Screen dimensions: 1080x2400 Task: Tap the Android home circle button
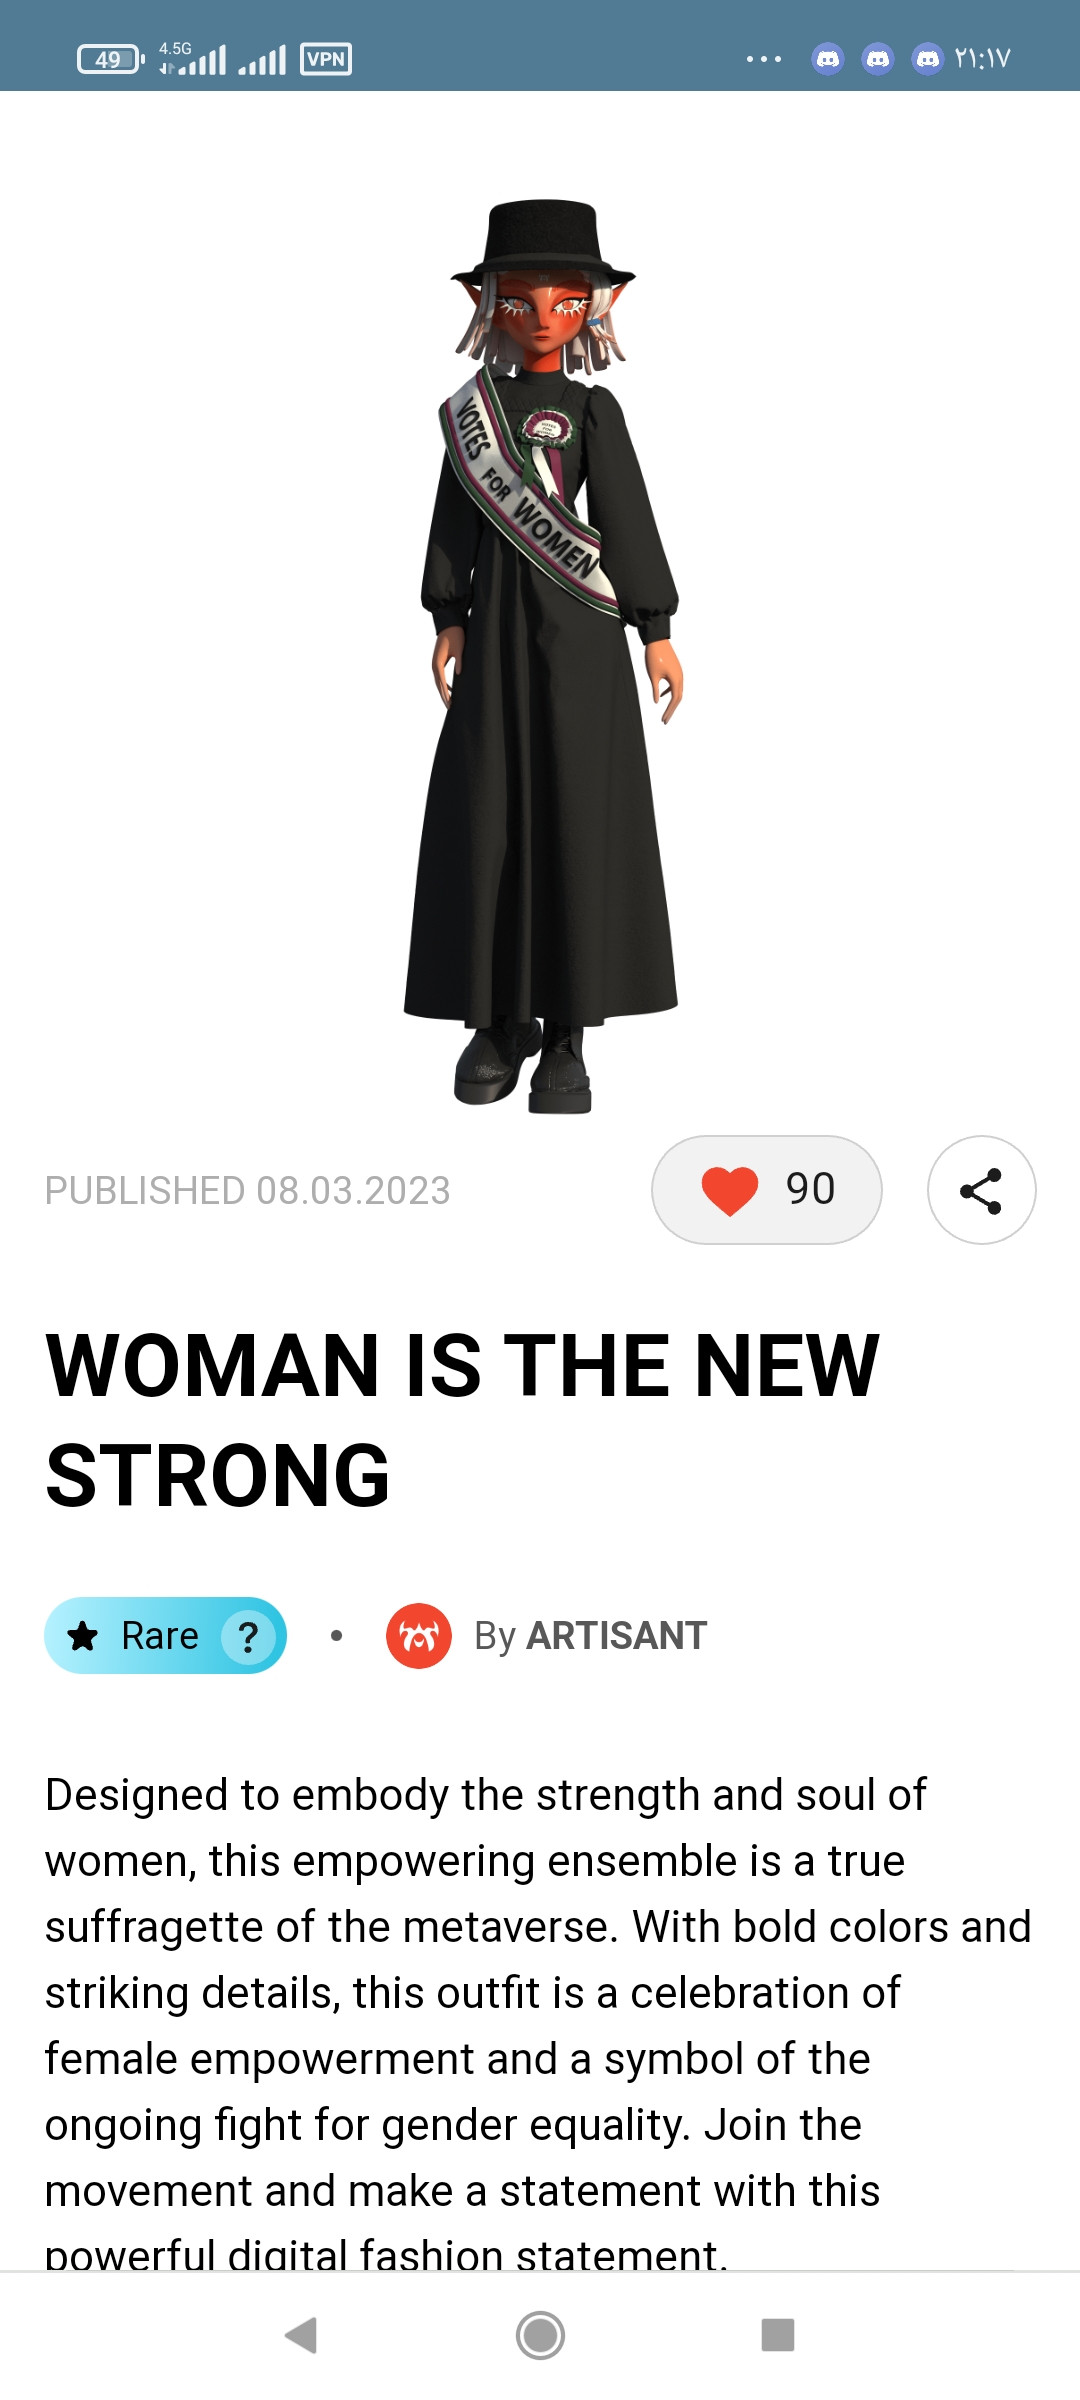point(540,2336)
